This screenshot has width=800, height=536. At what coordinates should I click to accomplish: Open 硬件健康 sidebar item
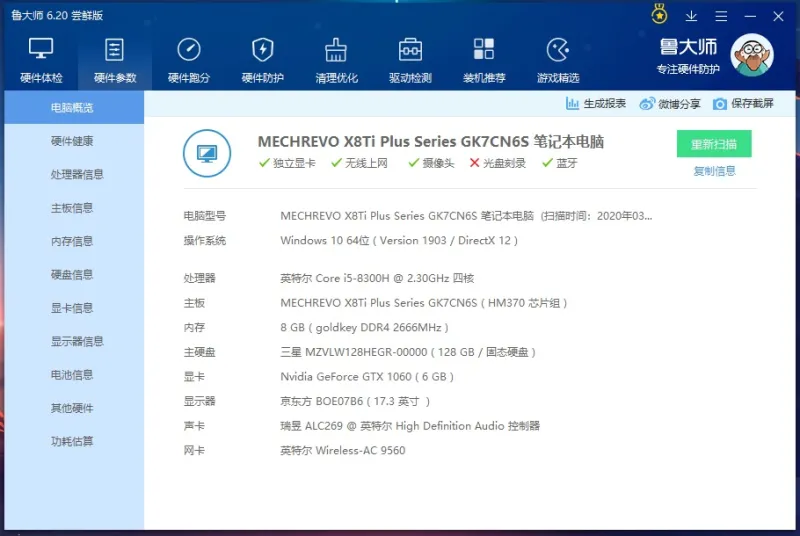pyautogui.click(x=74, y=141)
